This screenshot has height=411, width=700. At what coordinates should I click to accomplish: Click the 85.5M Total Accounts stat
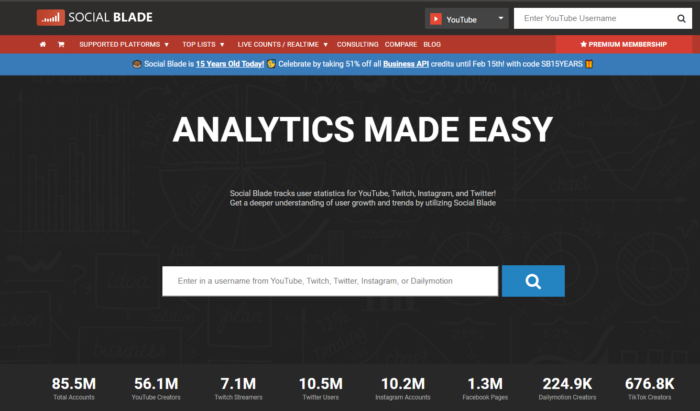74,388
